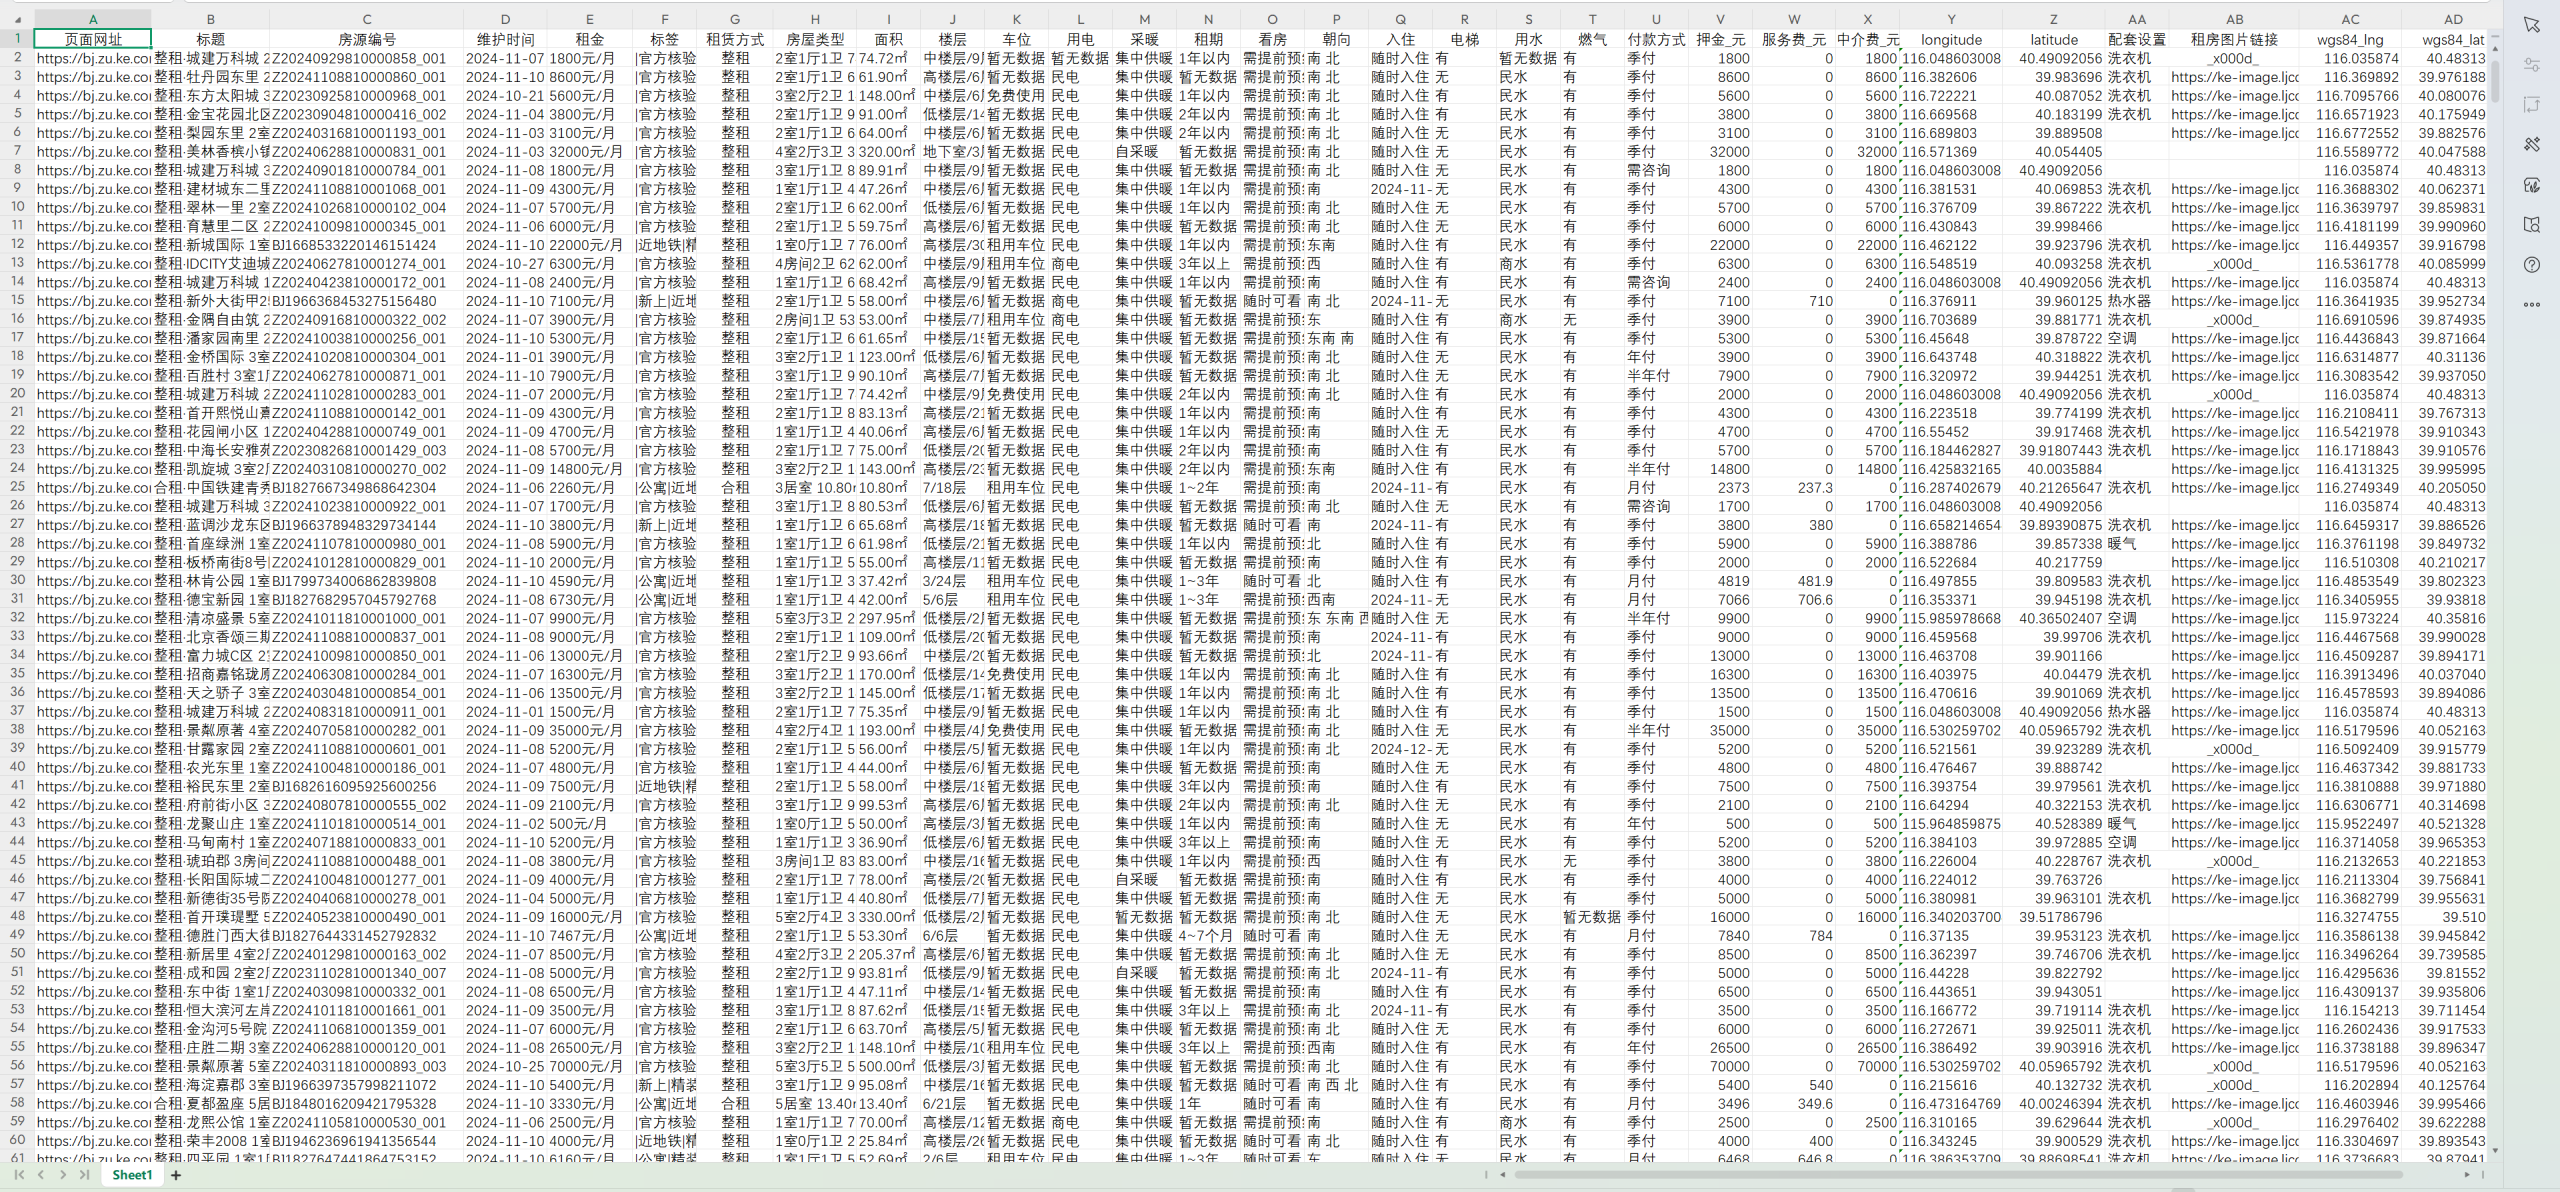This screenshot has height=1192, width=2560.
Task: Jump to first sheet navigation arrow
Action: click(18, 1175)
